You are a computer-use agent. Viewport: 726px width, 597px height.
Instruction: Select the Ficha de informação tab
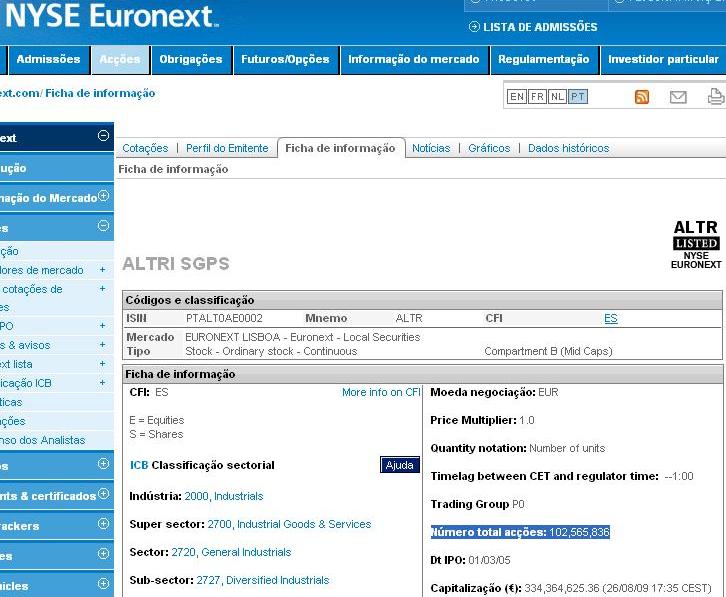[x=340, y=148]
